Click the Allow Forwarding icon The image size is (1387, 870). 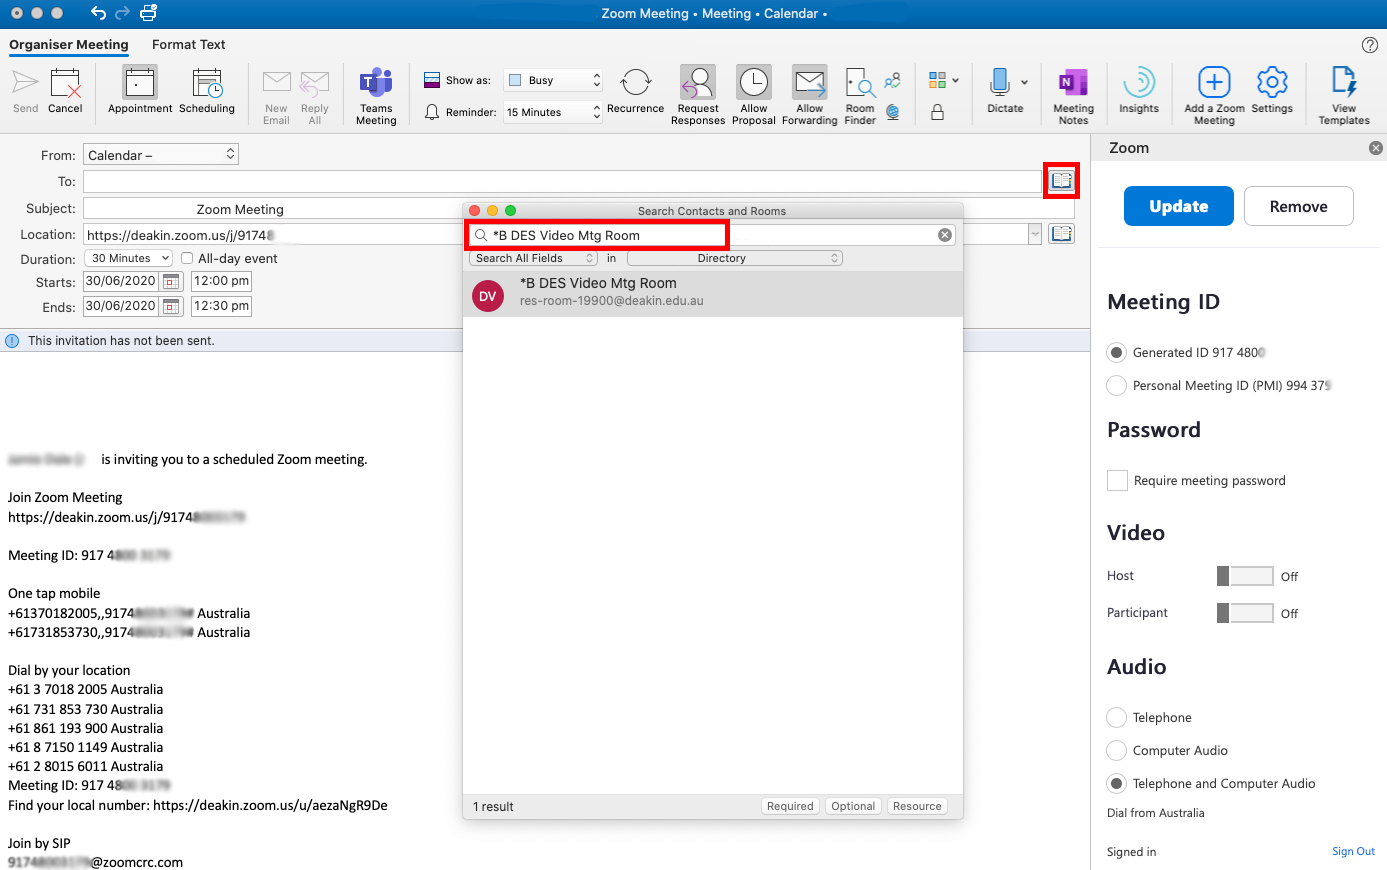tap(809, 84)
